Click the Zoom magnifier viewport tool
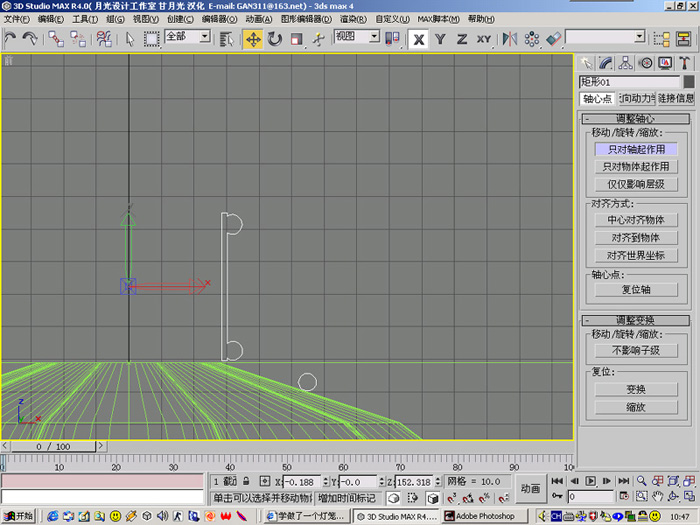The width and height of the screenshot is (700, 525). tap(642, 481)
